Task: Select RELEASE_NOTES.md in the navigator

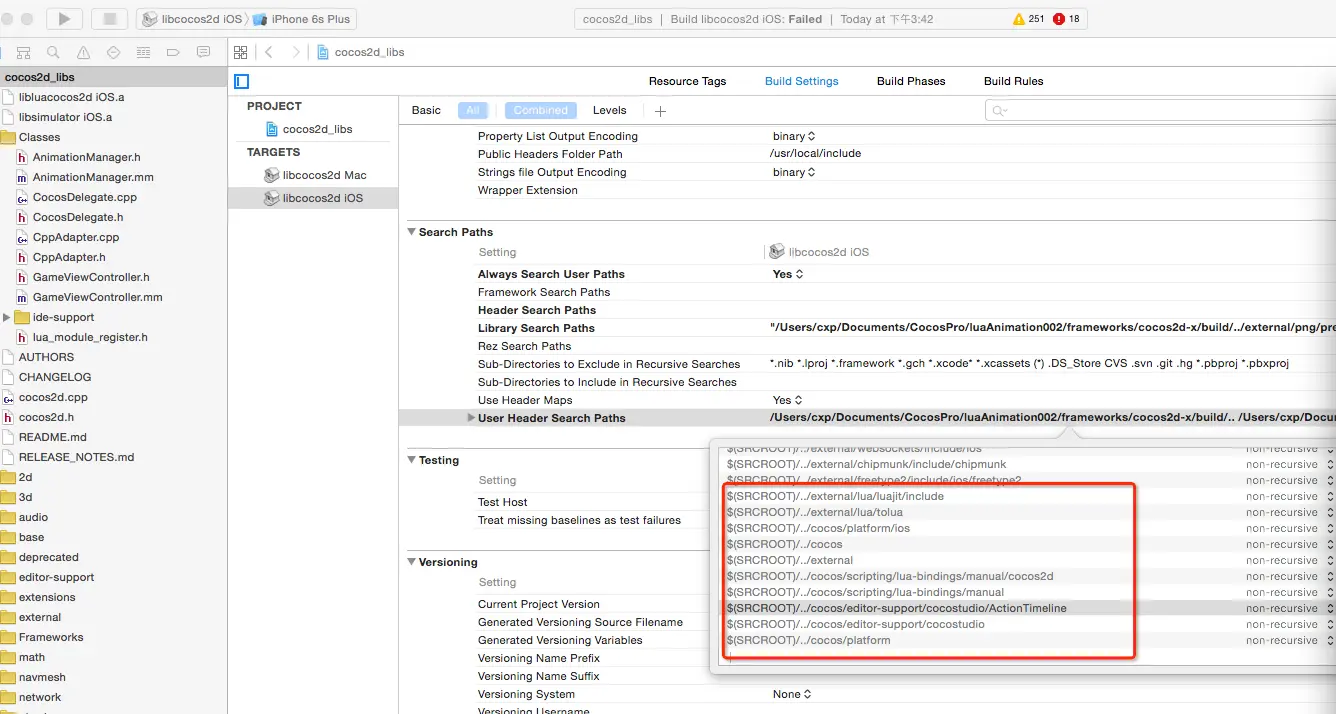Action: click(76, 457)
